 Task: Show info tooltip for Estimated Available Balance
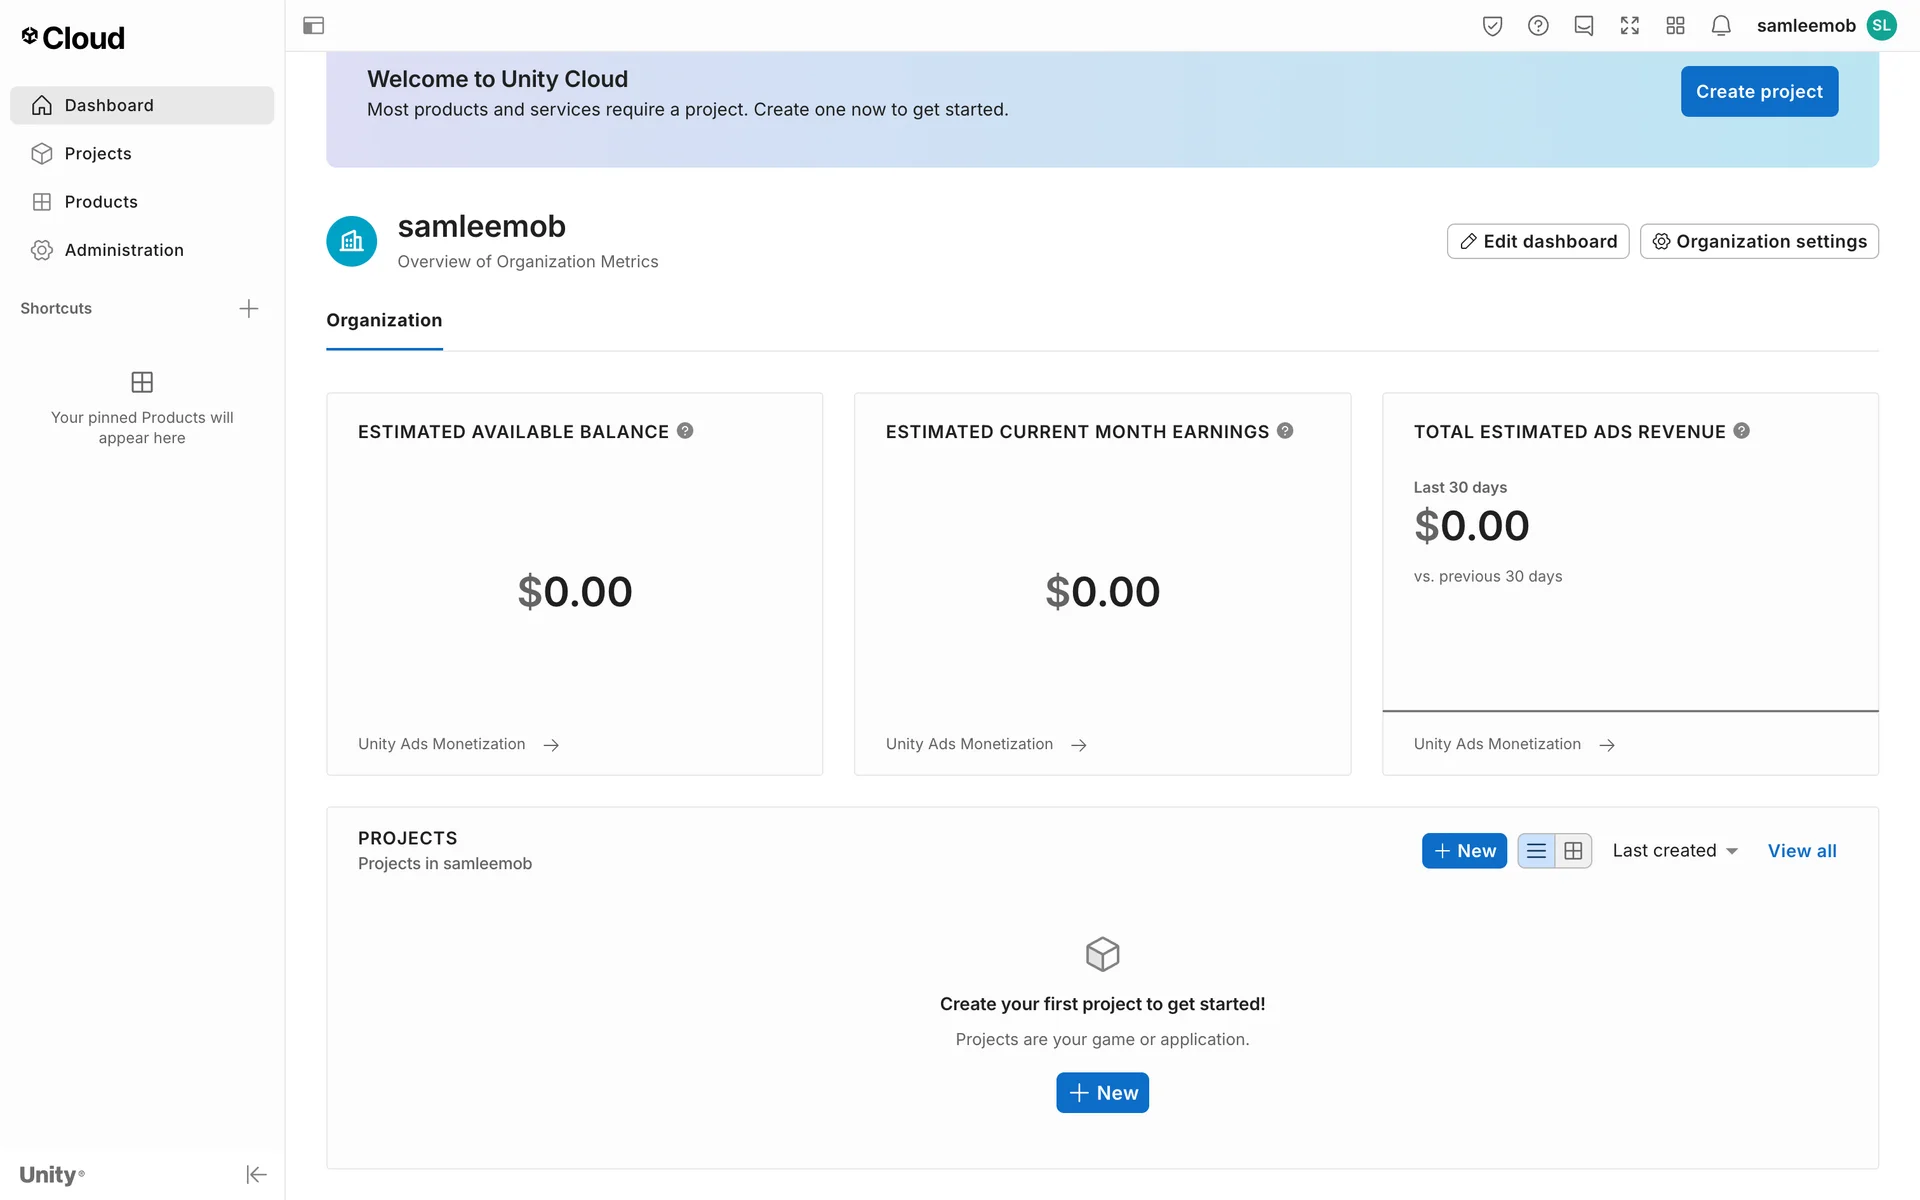[x=685, y=431]
